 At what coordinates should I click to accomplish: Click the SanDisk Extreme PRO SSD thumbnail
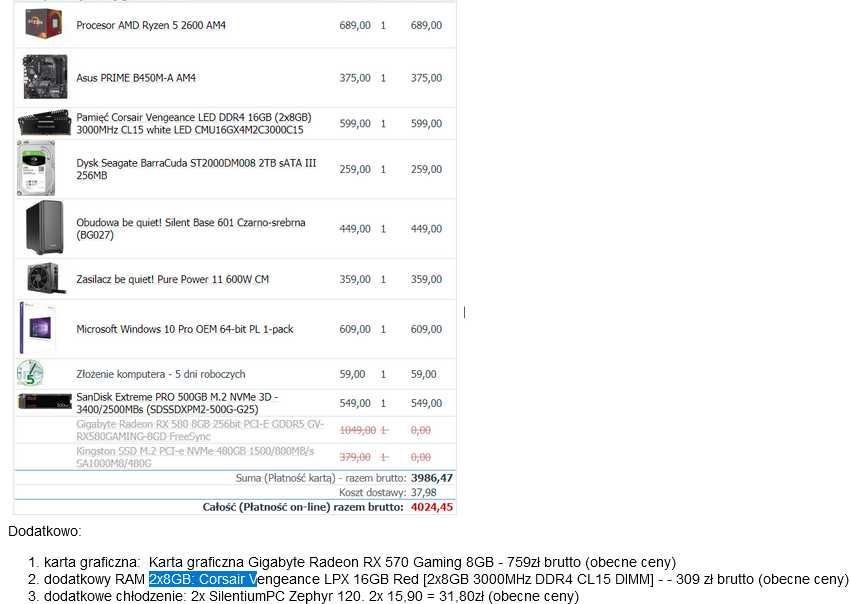45,402
